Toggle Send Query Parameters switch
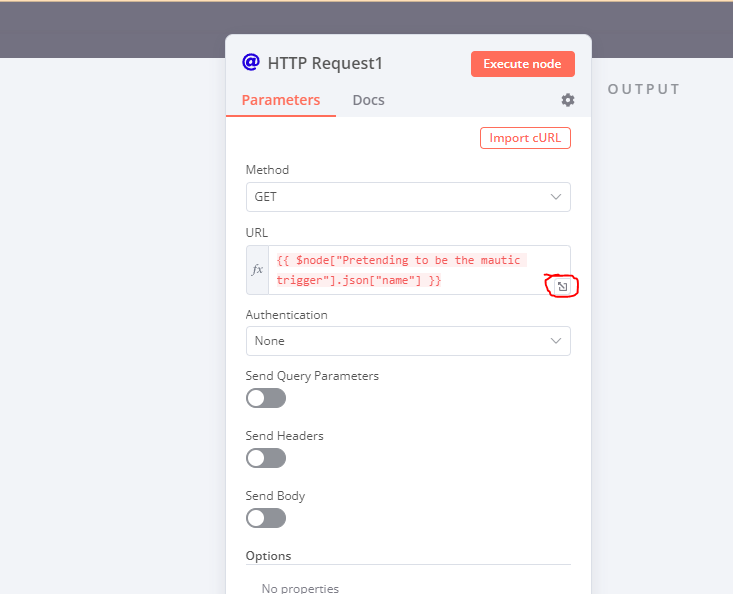Image resolution: width=733 pixels, height=594 pixels. [266, 398]
